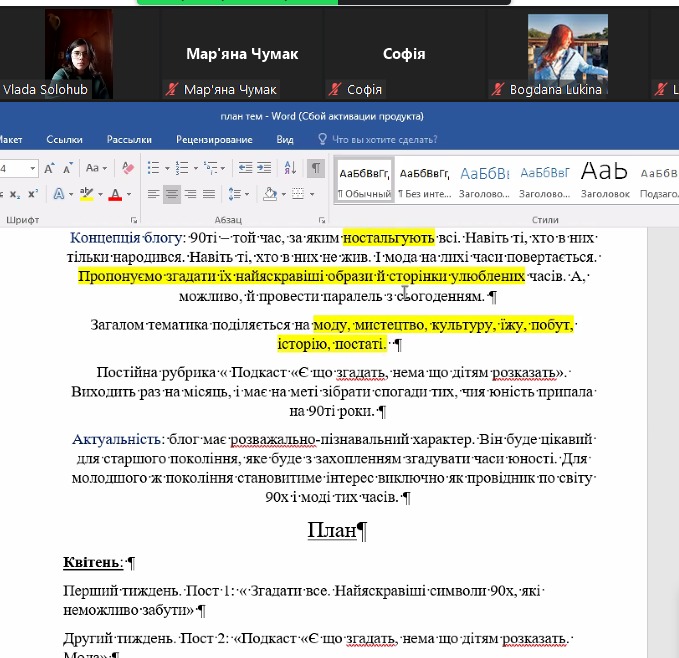Screen dimensions: 679x658
Task: Click the Tell Me lightbulb icon
Action: [322, 139]
